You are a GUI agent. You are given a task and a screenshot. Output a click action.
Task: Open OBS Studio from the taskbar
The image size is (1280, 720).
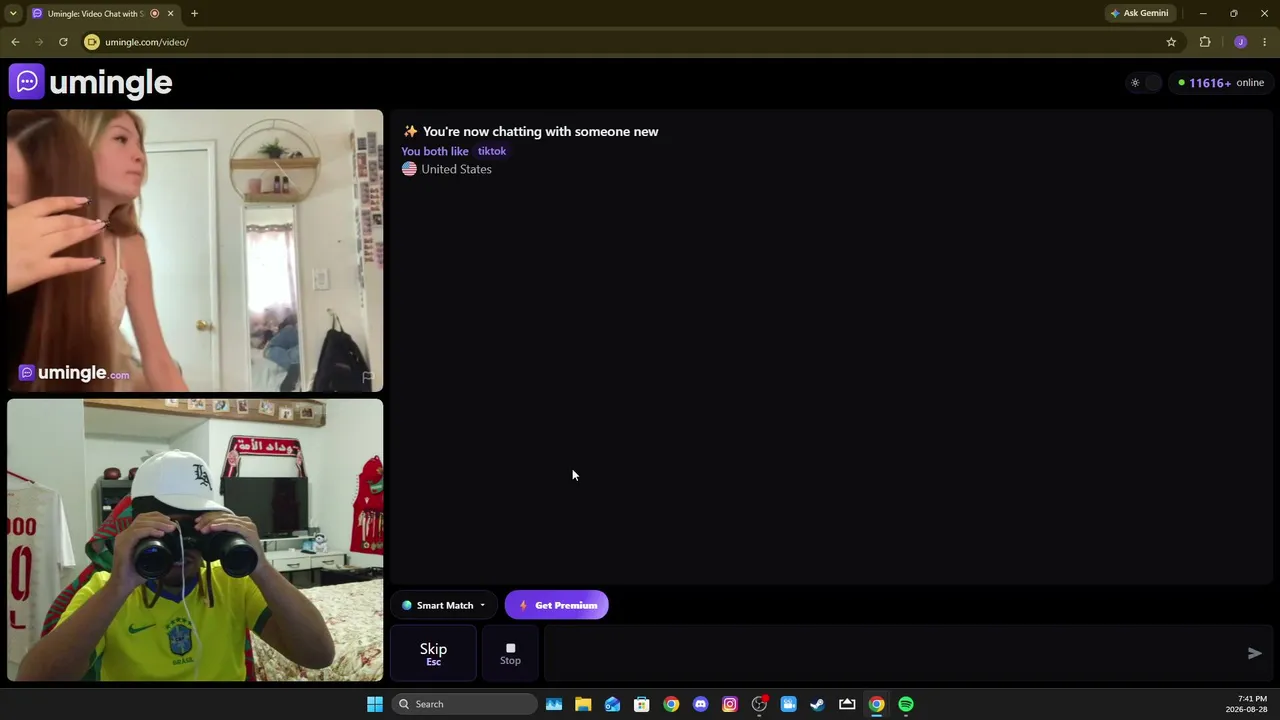[759, 704]
